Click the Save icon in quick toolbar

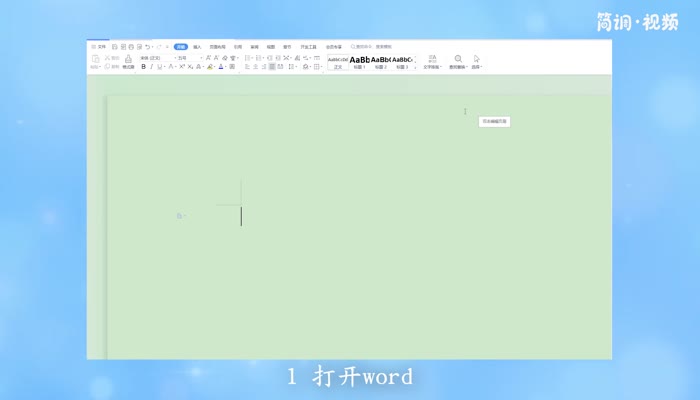(x=115, y=46)
